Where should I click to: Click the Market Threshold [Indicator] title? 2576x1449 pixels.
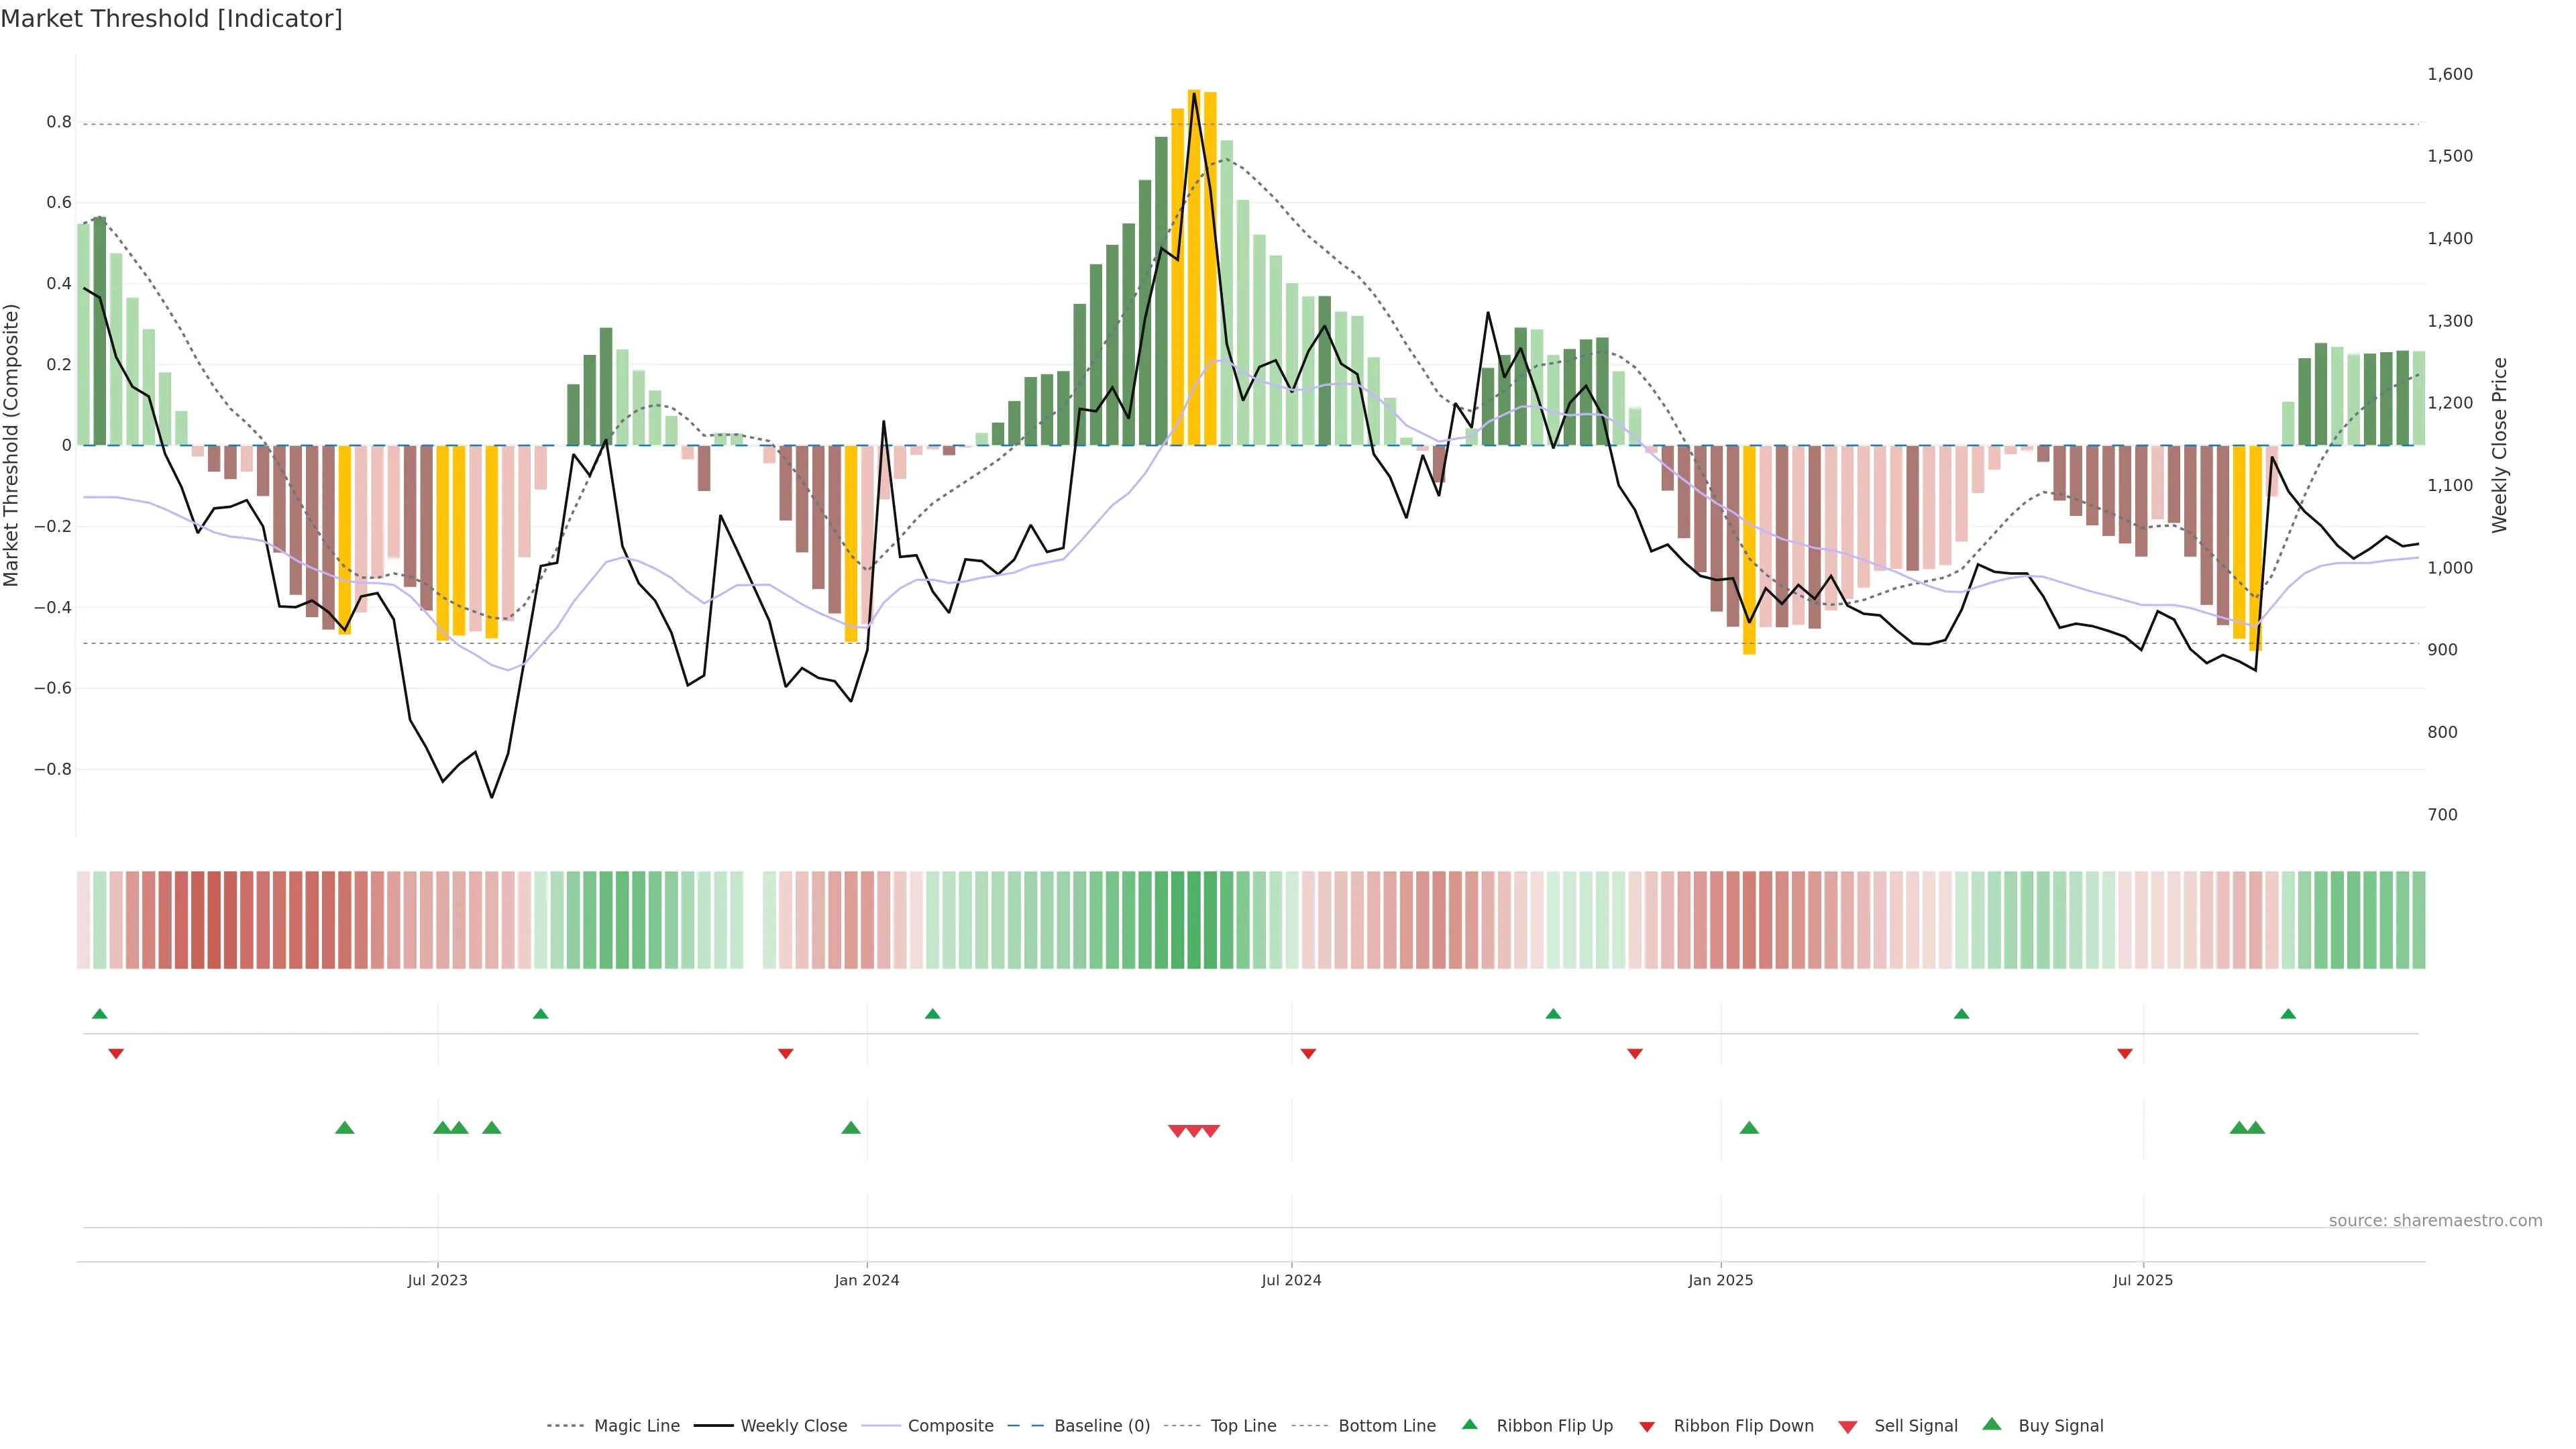(172, 19)
